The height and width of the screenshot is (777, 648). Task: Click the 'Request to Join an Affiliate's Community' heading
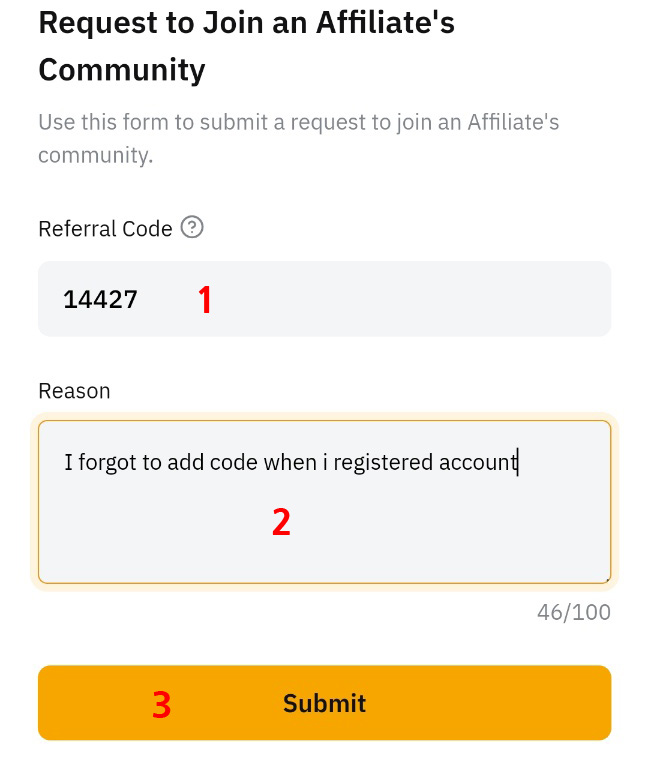pos(246,46)
